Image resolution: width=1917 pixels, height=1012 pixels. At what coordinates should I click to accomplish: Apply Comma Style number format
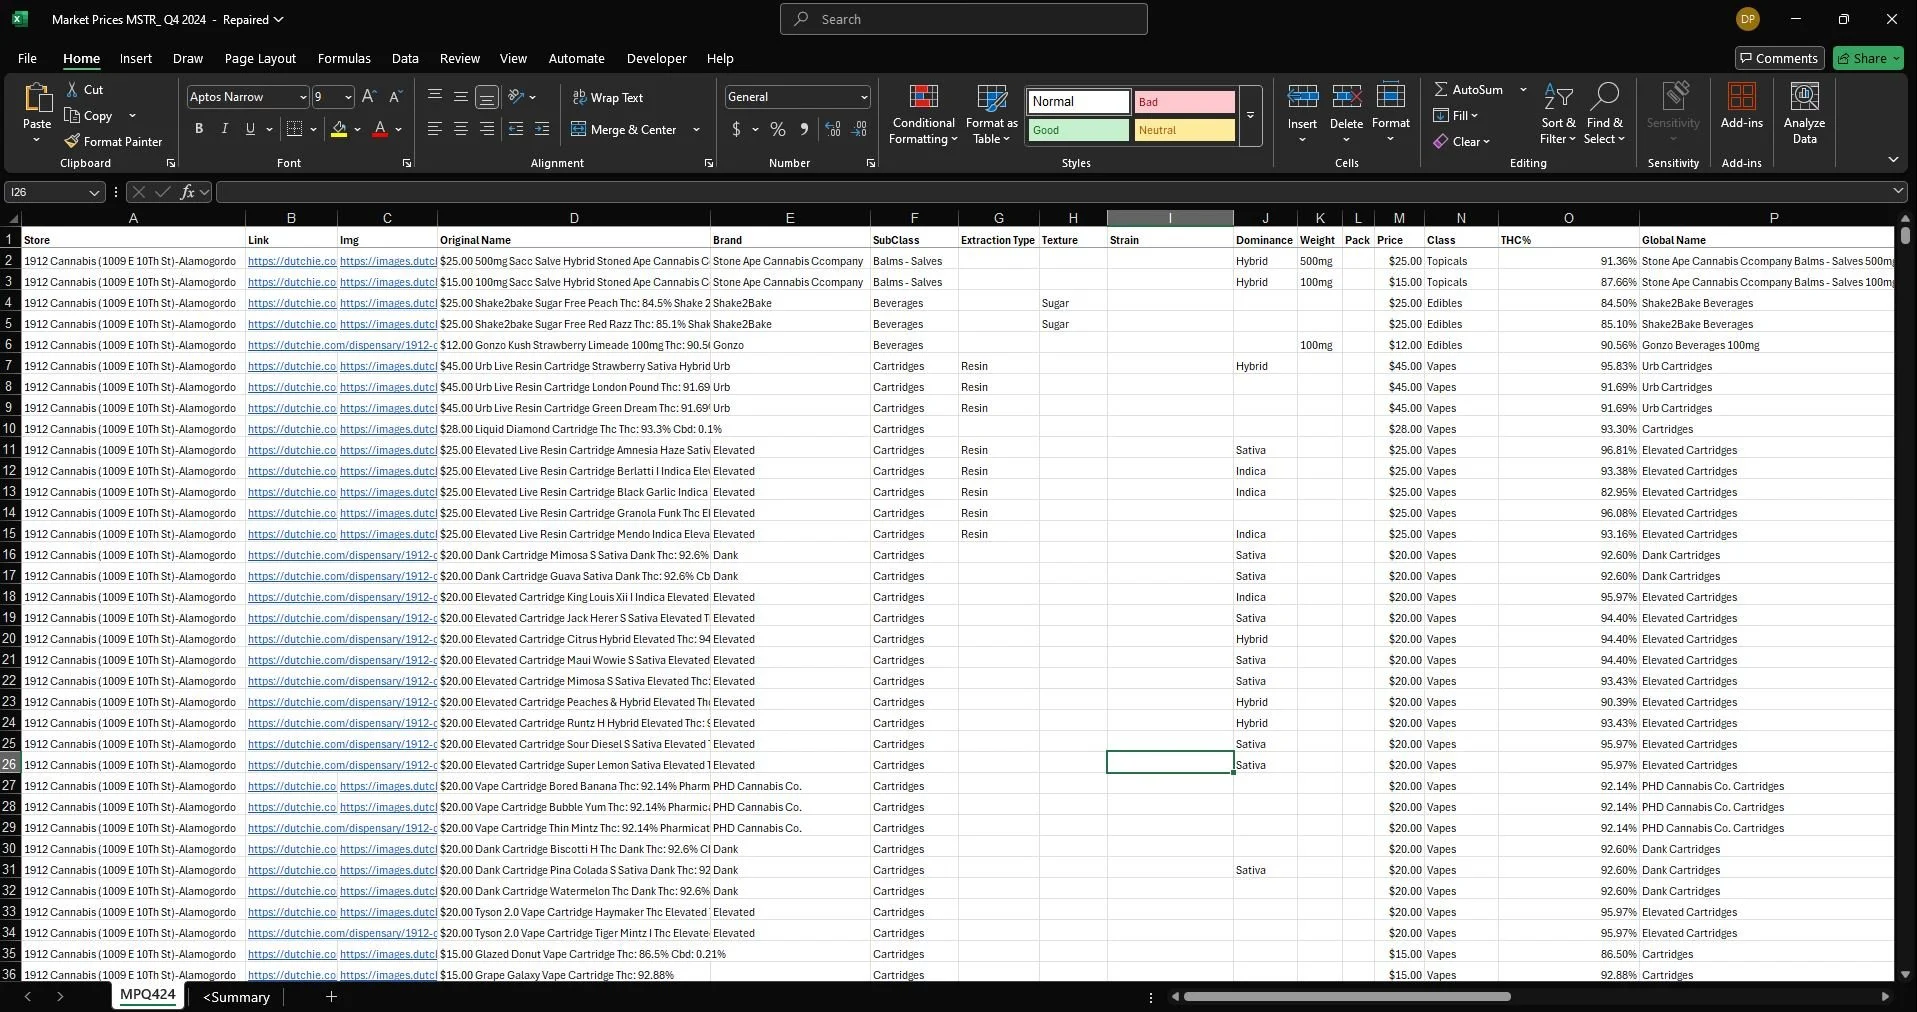point(804,129)
